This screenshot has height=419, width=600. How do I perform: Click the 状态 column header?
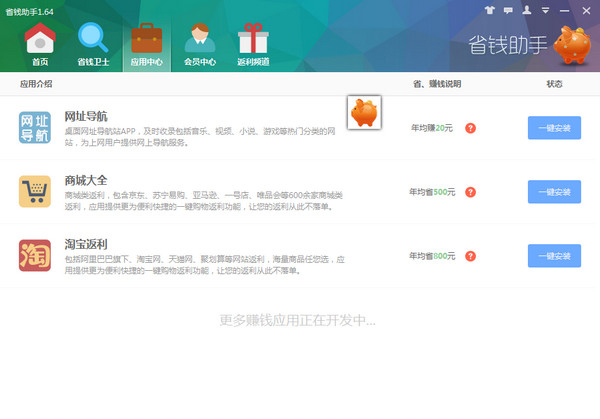coord(554,84)
